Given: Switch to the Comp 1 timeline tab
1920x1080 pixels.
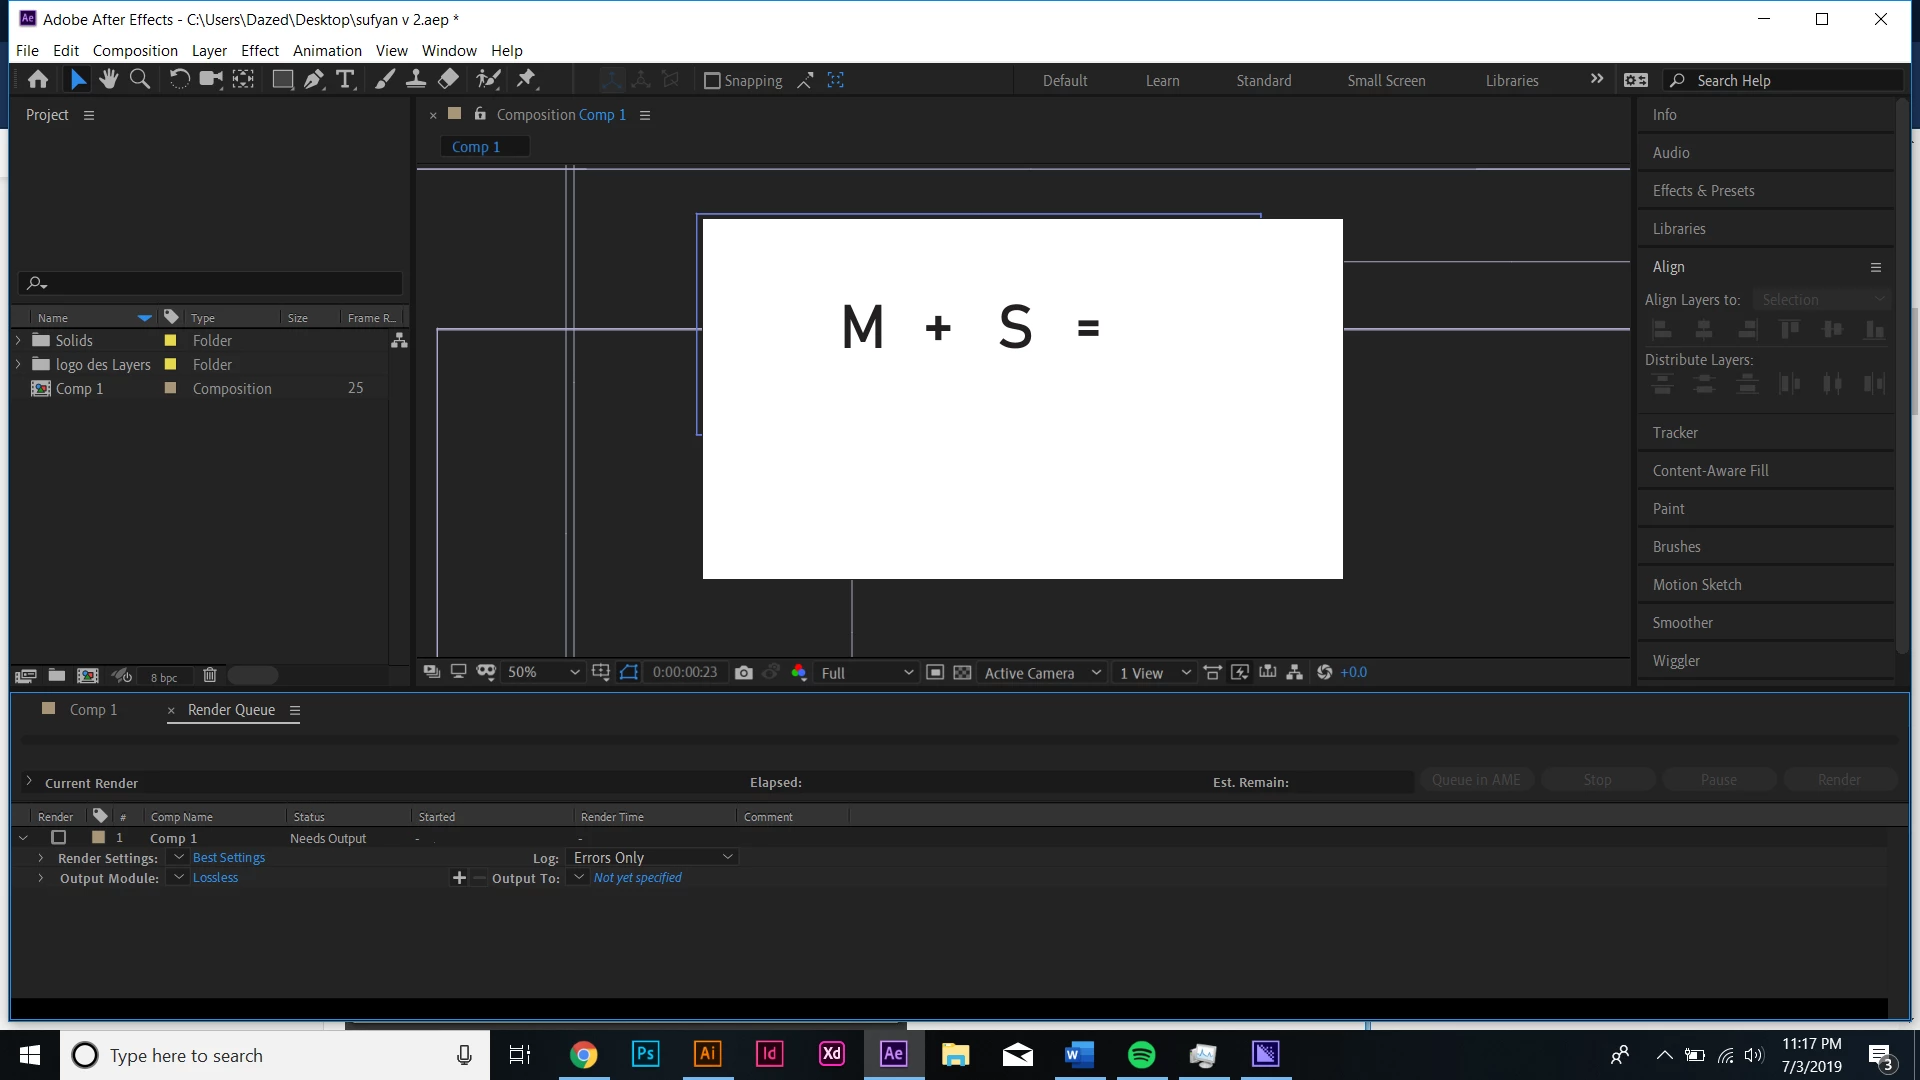Looking at the screenshot, I should pos(93,710).
